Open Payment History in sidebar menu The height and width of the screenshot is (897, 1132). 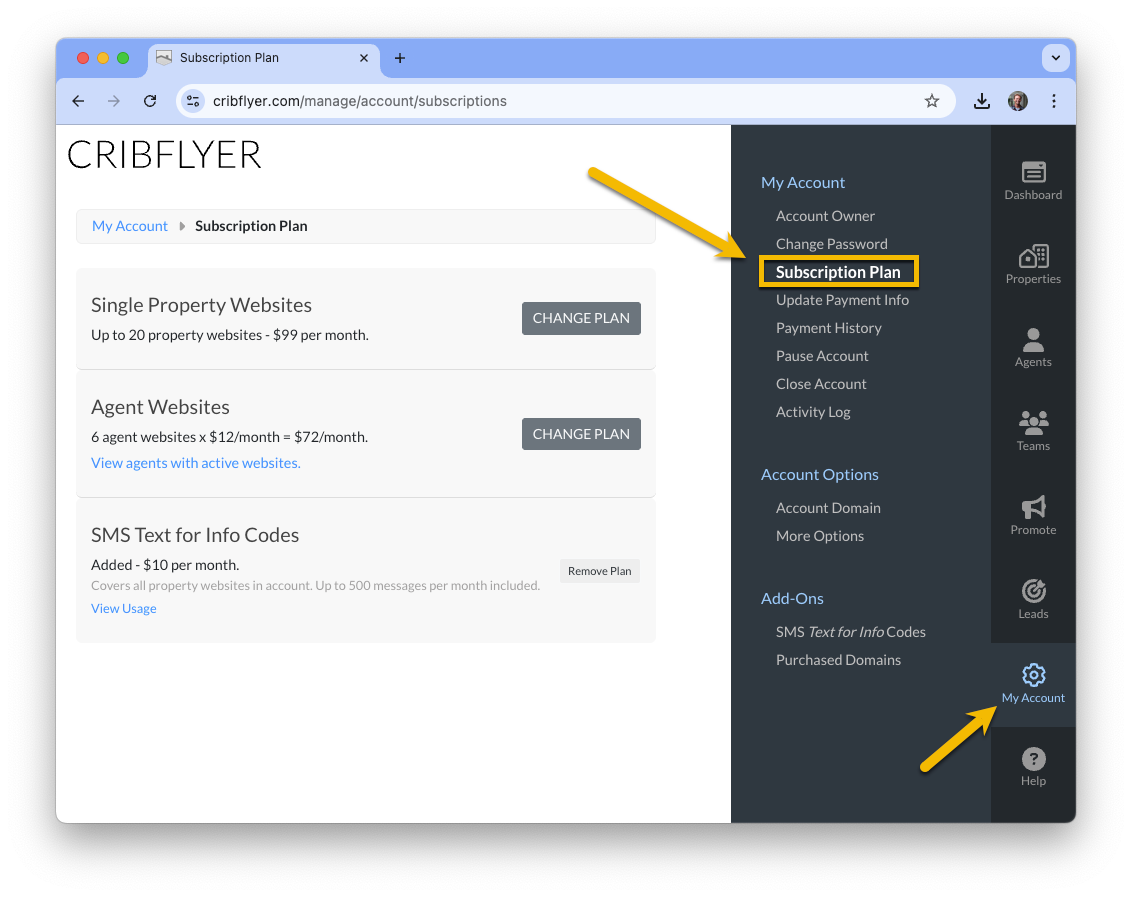coord(828,328)
